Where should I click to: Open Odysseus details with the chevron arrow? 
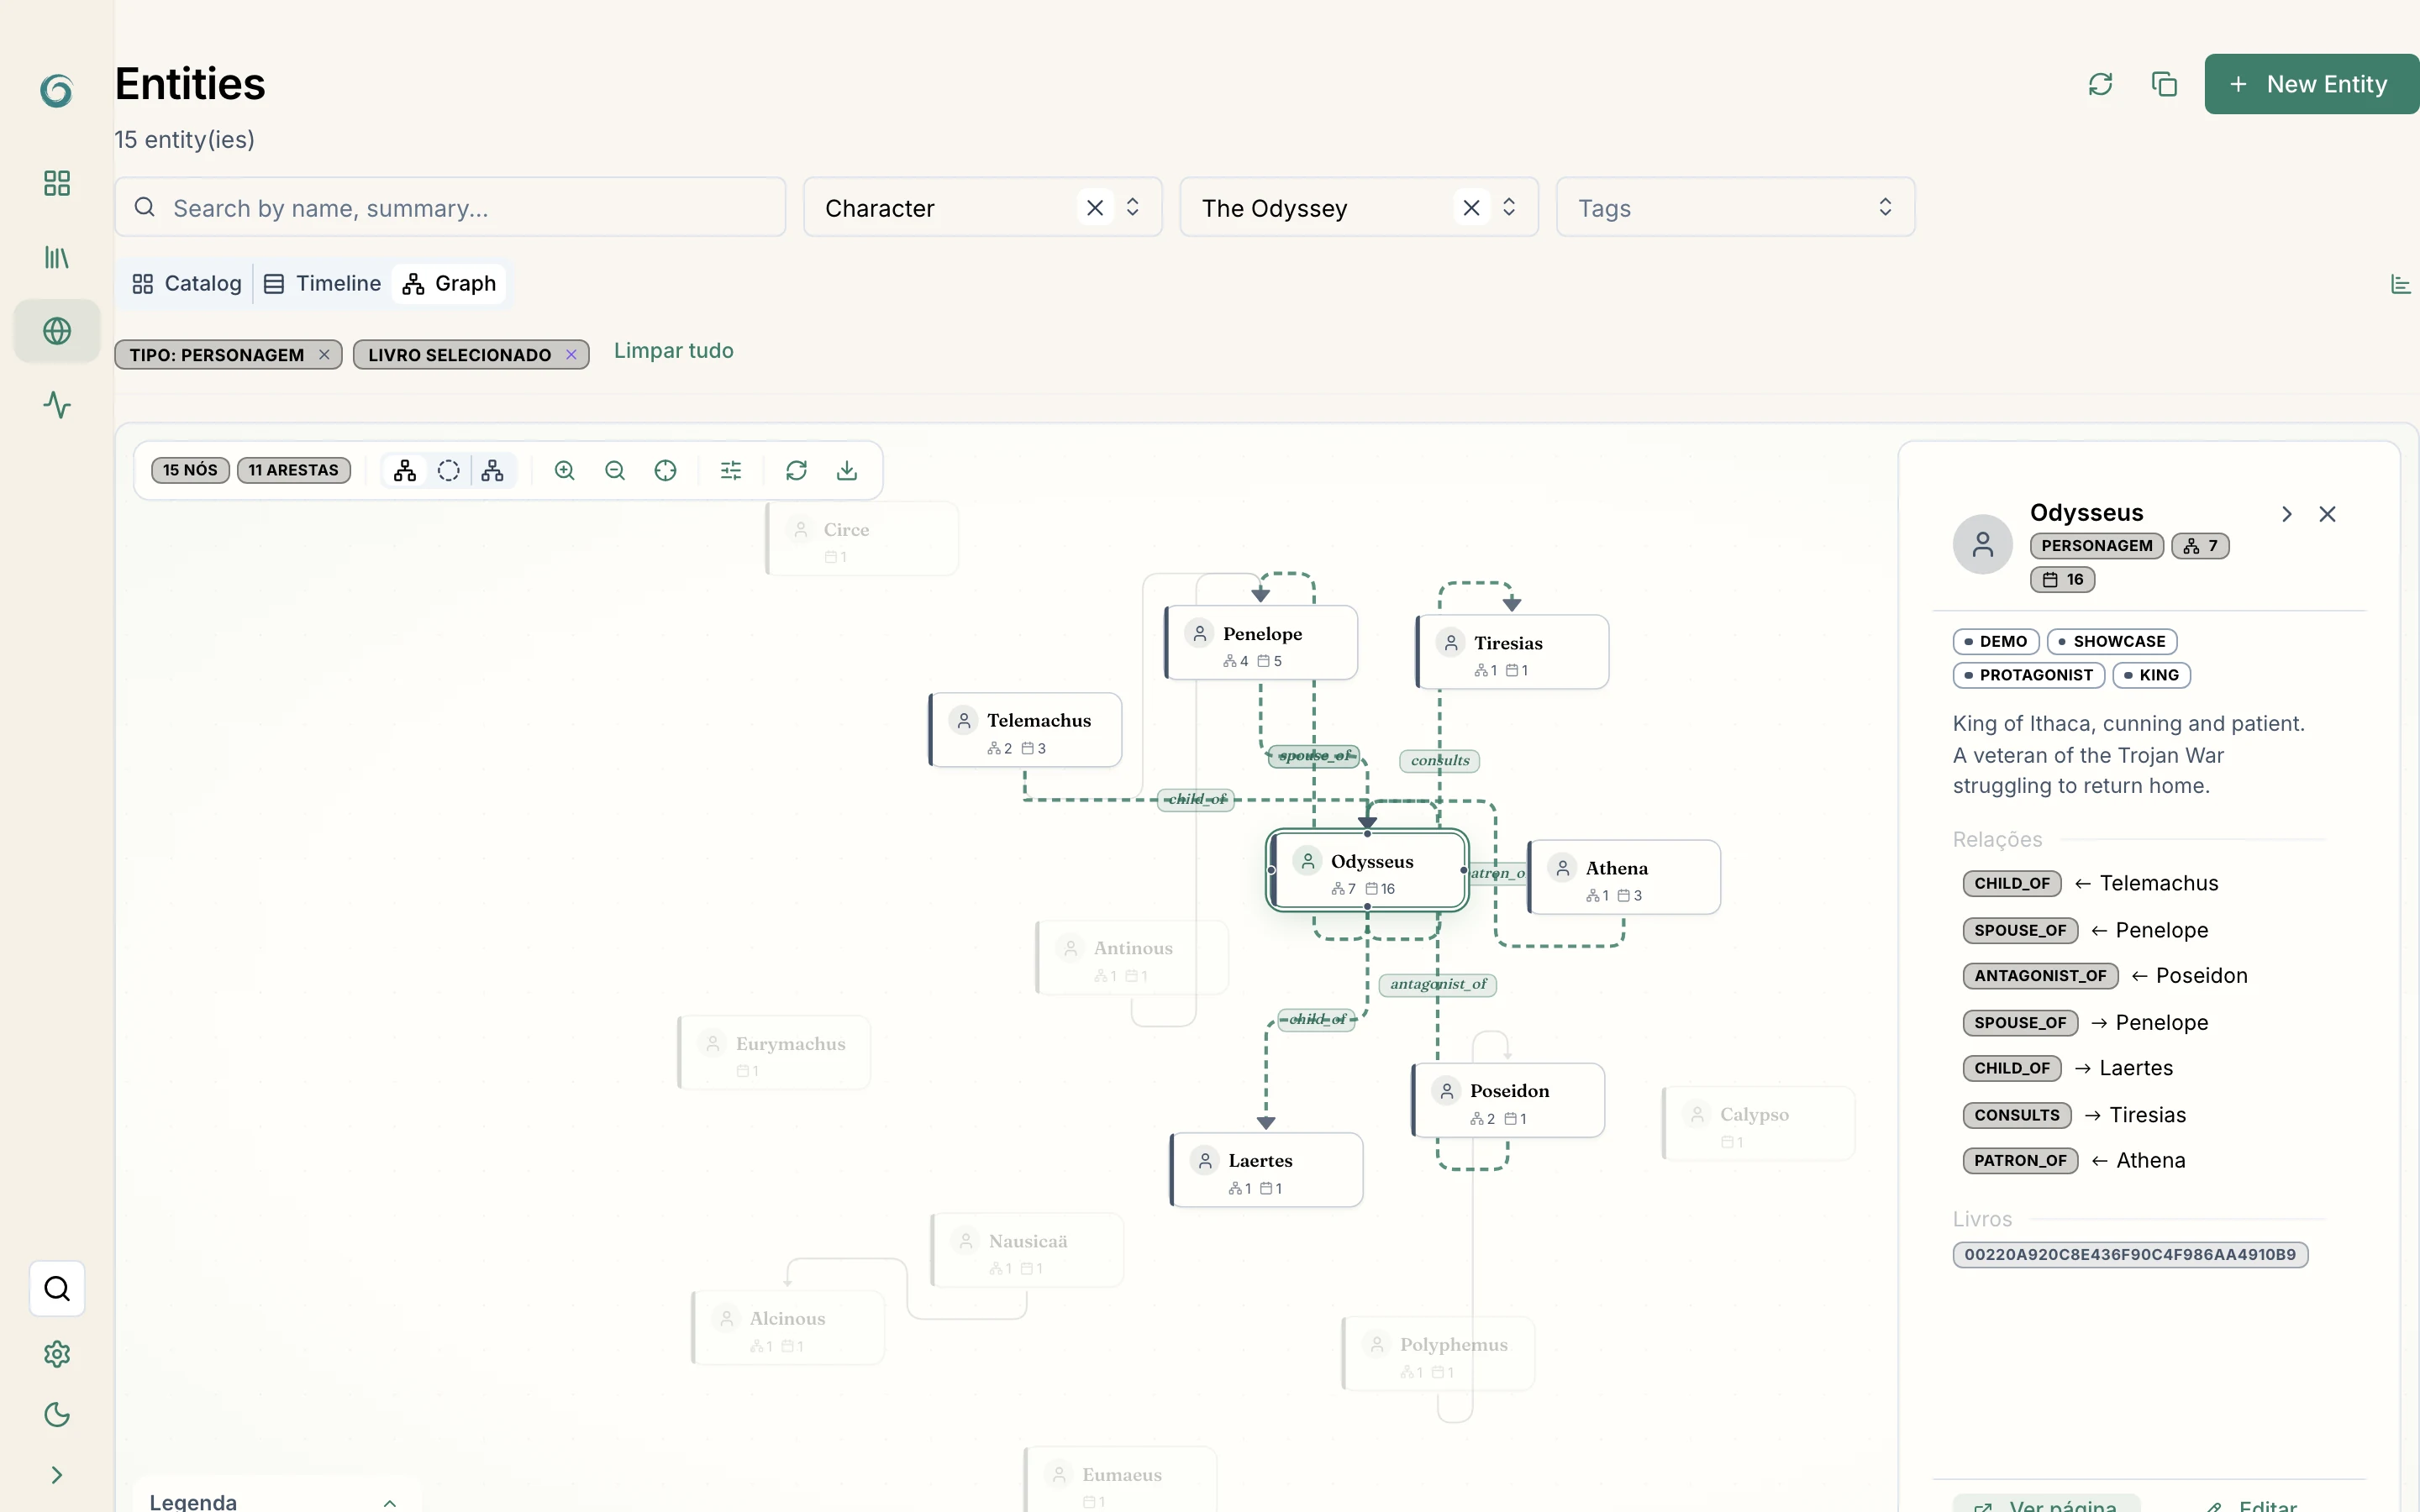[x=2286, y=514]
